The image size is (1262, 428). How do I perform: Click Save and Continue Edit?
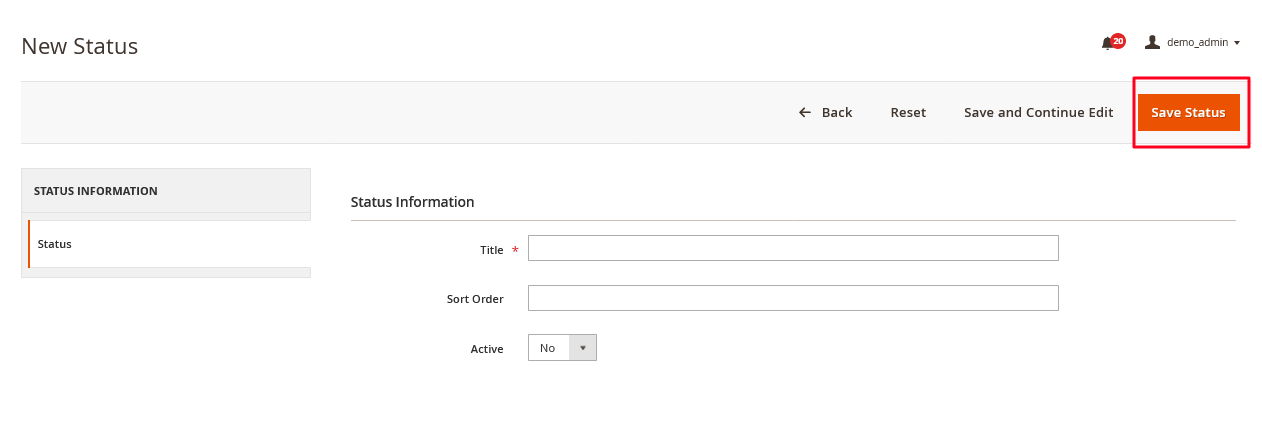point(1038,112)
